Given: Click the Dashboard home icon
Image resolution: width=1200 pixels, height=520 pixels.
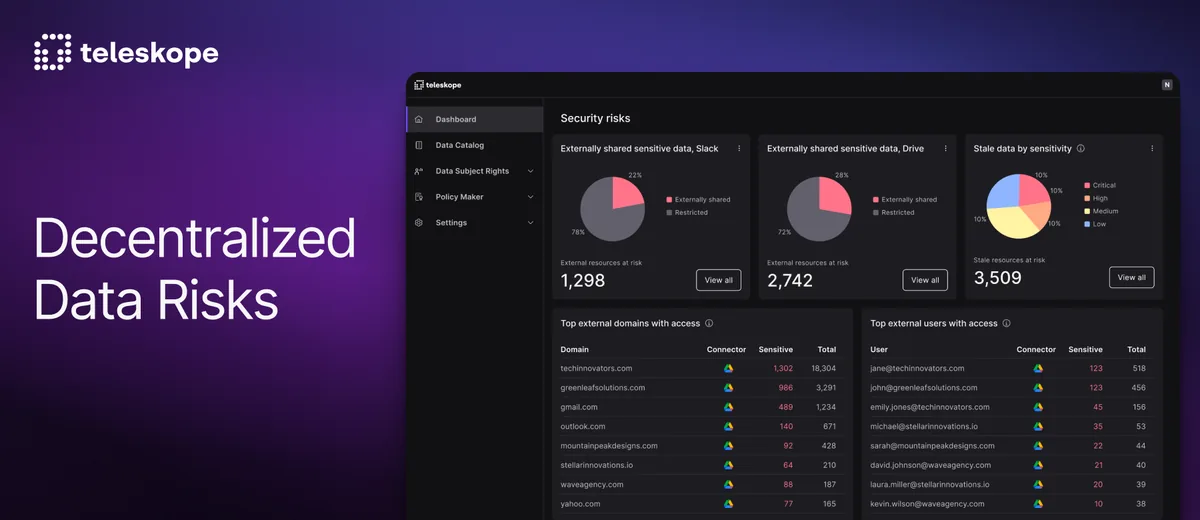Looking at the screenshot, I should click(x=418, y=119).
